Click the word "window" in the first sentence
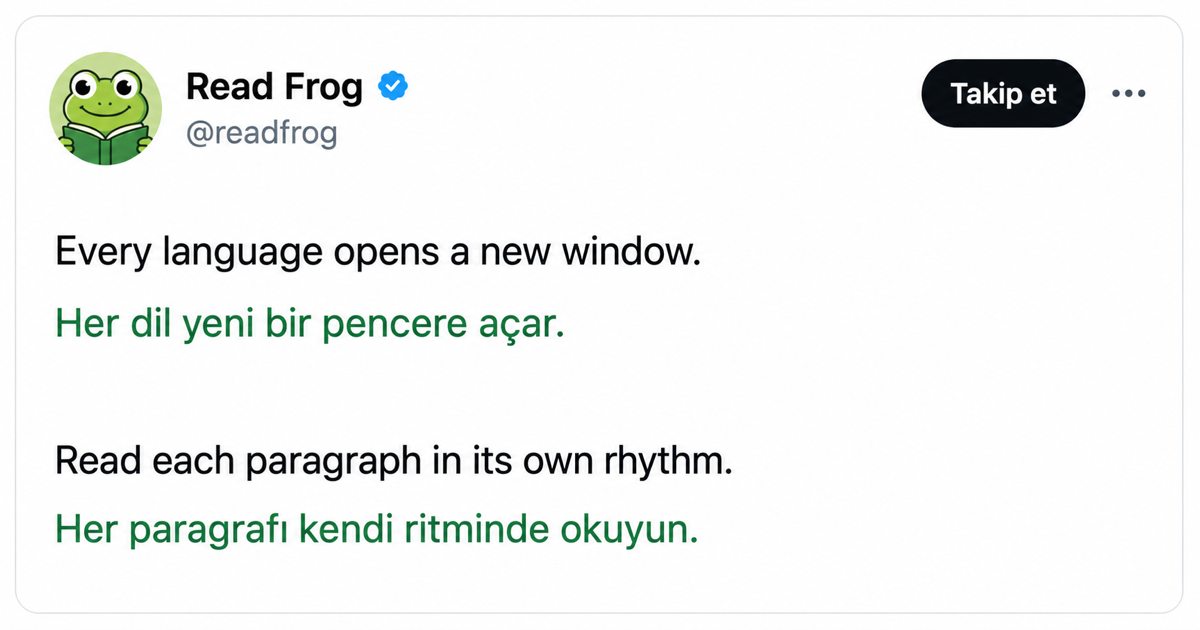The image size is (1200, 630). tap(624, 251)
